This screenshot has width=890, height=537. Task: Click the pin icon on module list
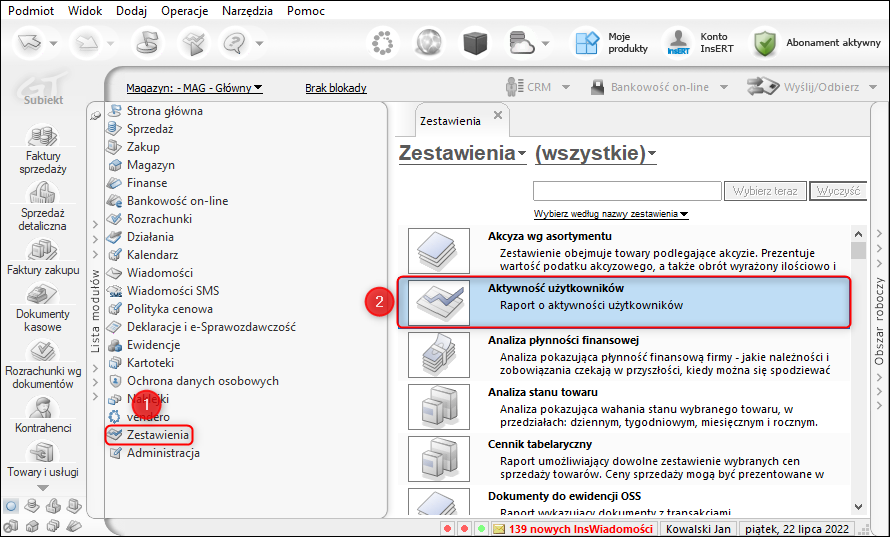pos(95,115)
